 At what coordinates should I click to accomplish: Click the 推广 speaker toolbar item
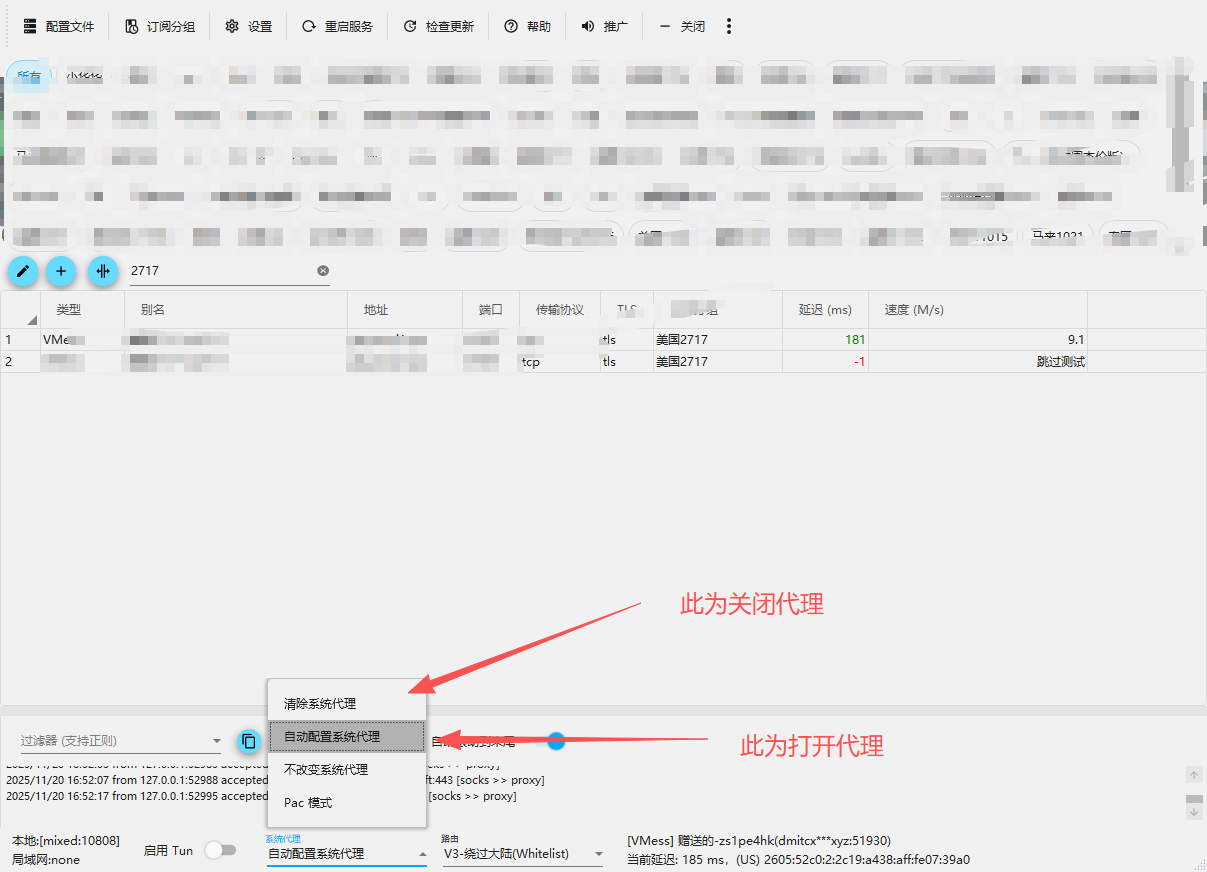(x=605, y=27)
